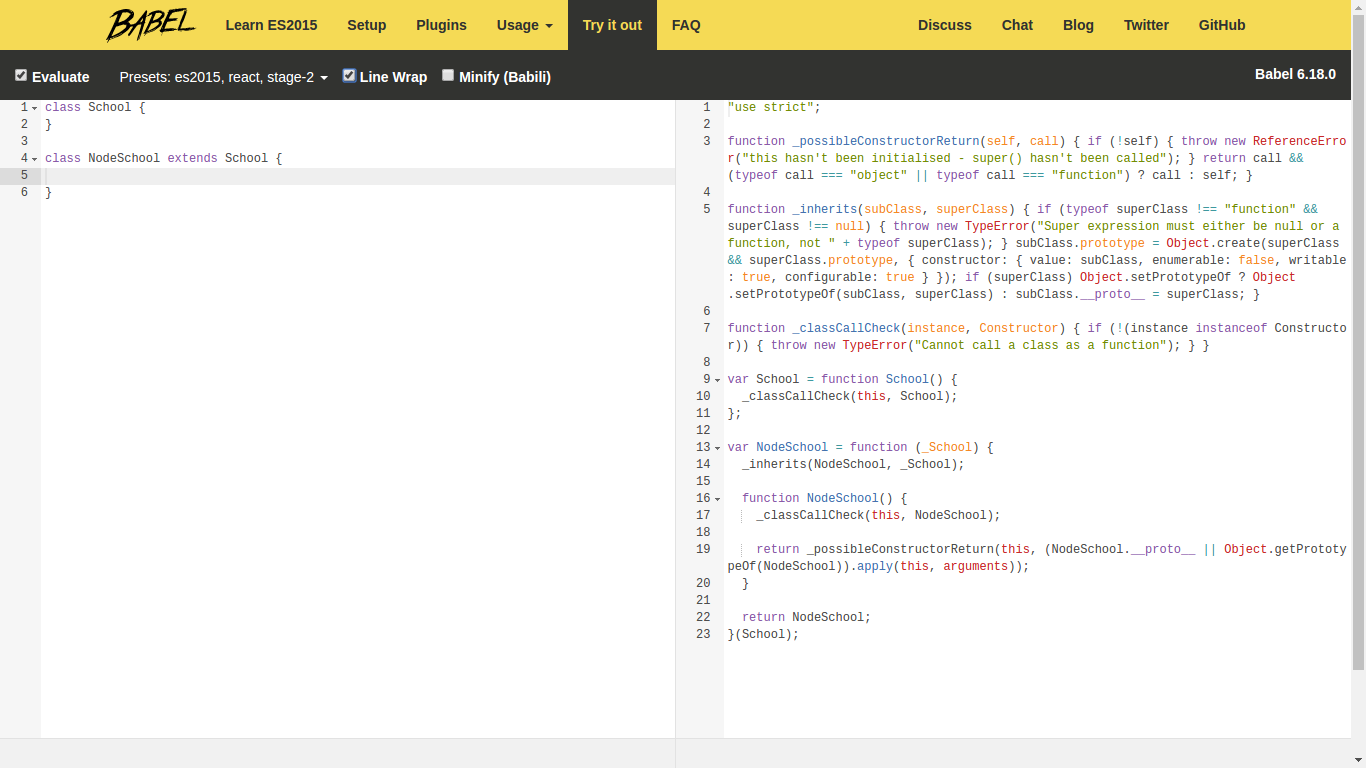Image resolution: width=1366 pixels, height=768 pixels.
Task: Go to the Setup page
Action: [367, 25]
